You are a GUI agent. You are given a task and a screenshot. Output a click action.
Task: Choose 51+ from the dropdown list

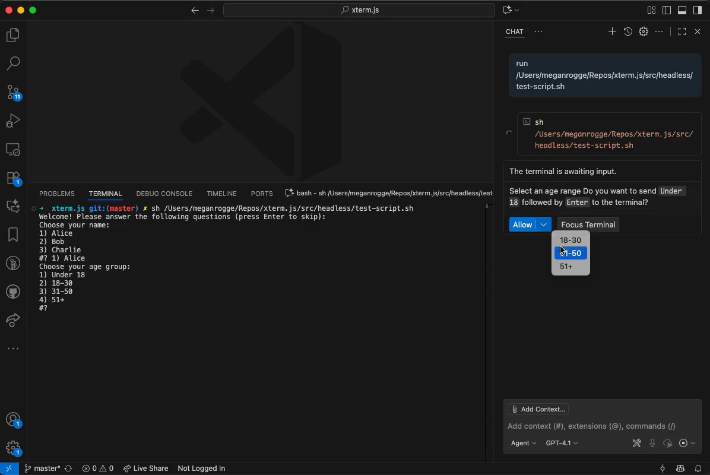[x=571, y=266]
